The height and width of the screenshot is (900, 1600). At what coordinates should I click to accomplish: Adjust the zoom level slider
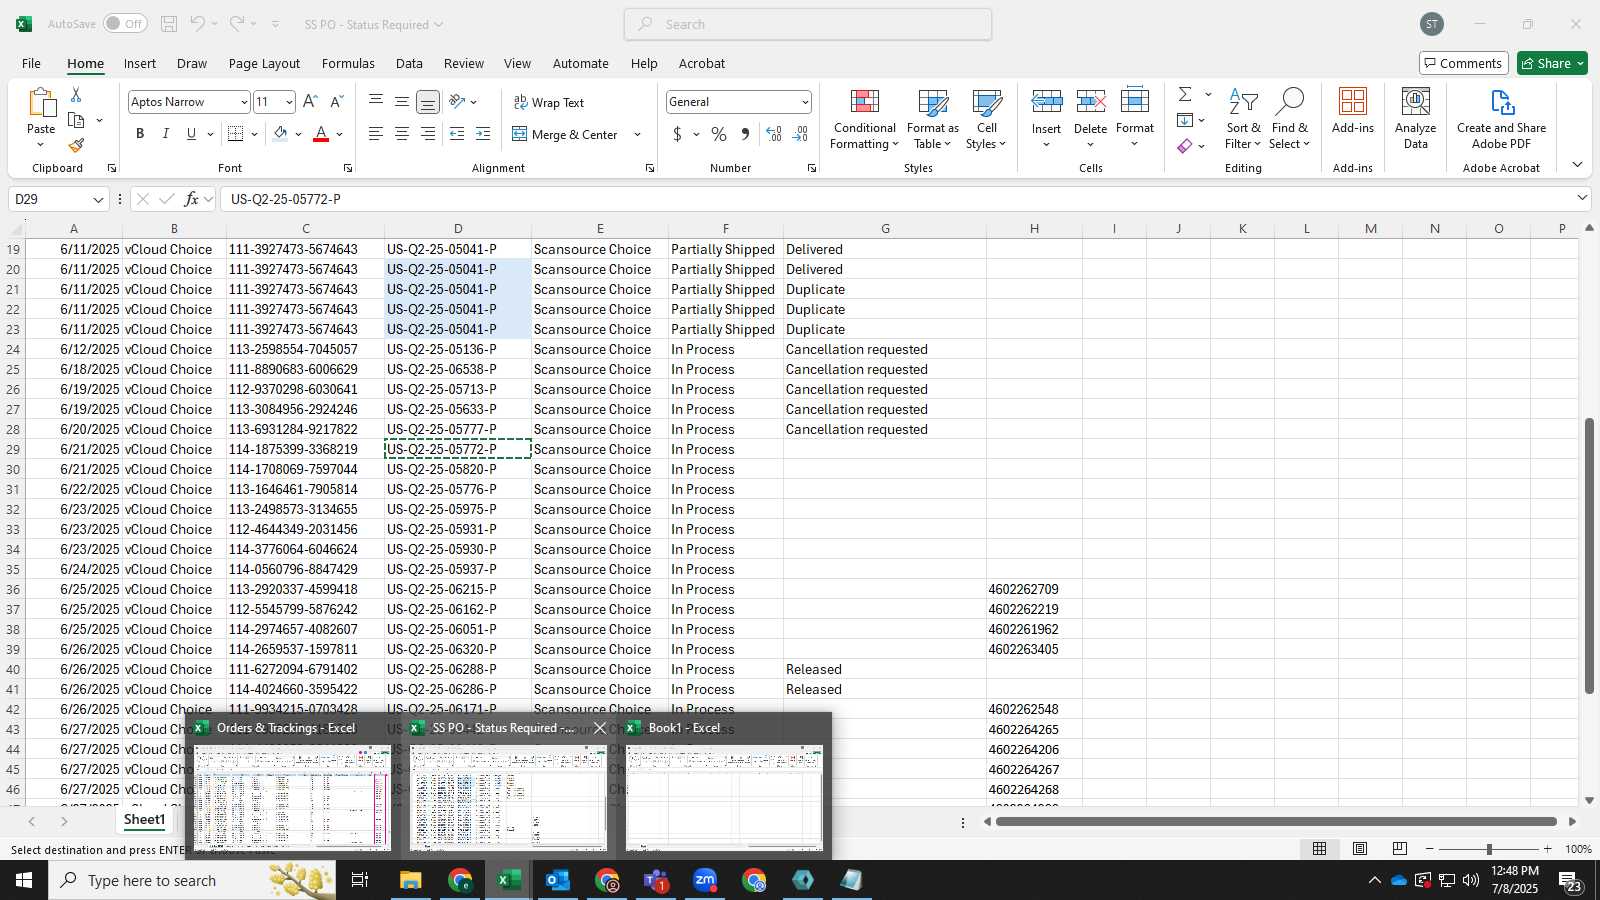pos(1489,849)
